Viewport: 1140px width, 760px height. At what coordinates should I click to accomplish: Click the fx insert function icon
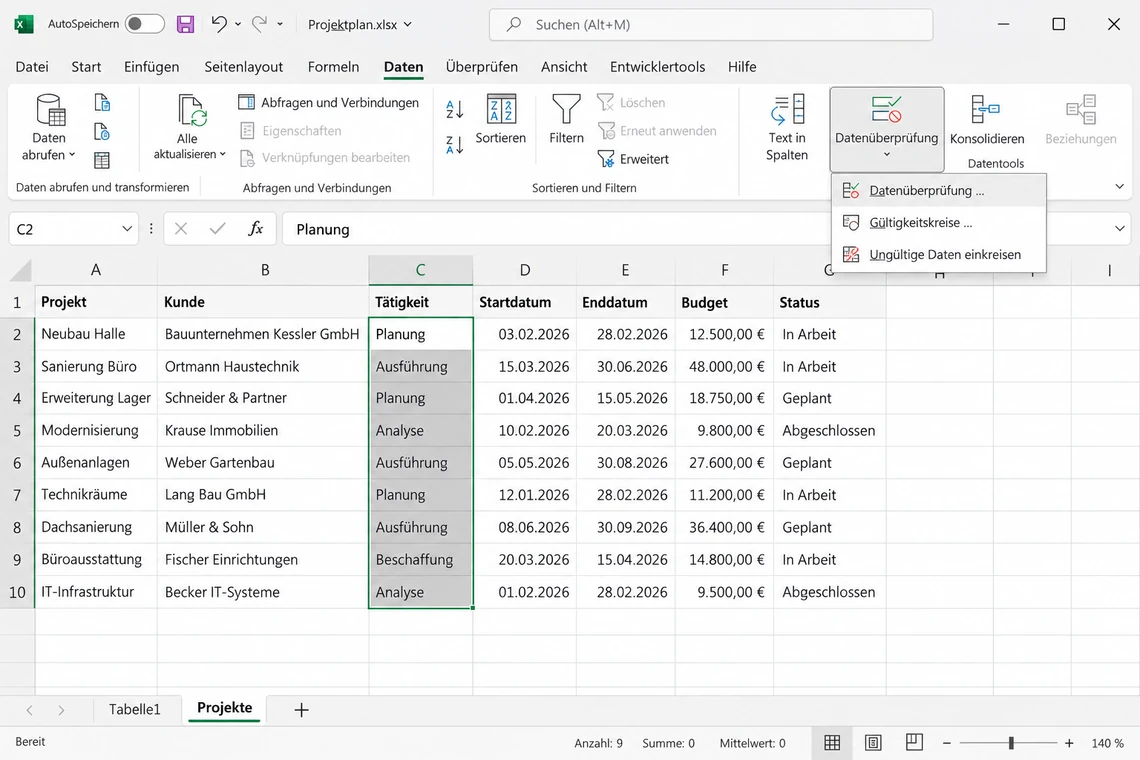[x=255, y=229]
